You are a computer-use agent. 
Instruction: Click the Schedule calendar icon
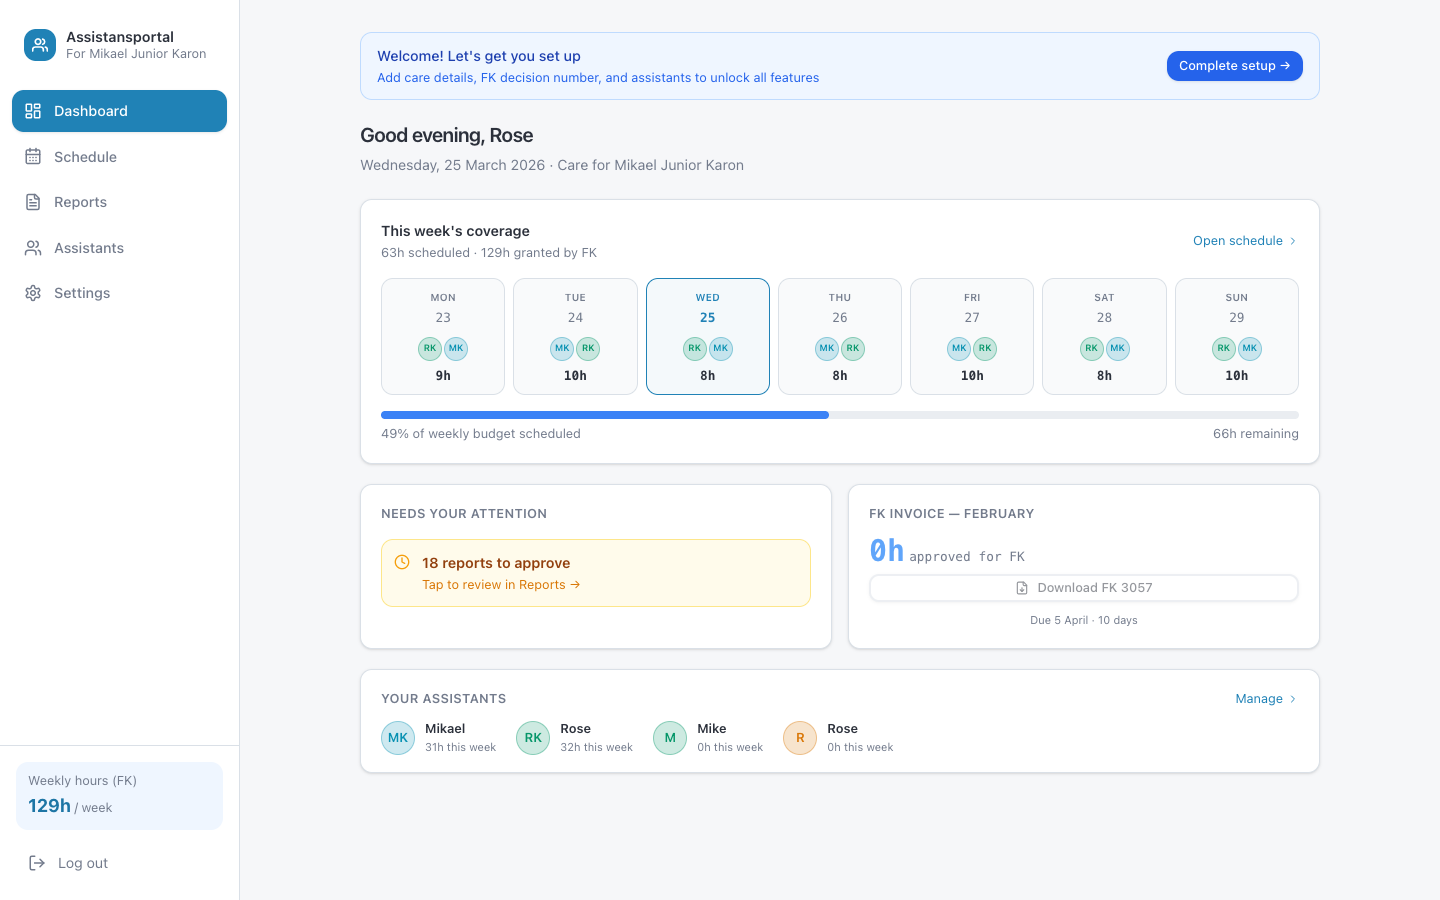click(32, 156)
